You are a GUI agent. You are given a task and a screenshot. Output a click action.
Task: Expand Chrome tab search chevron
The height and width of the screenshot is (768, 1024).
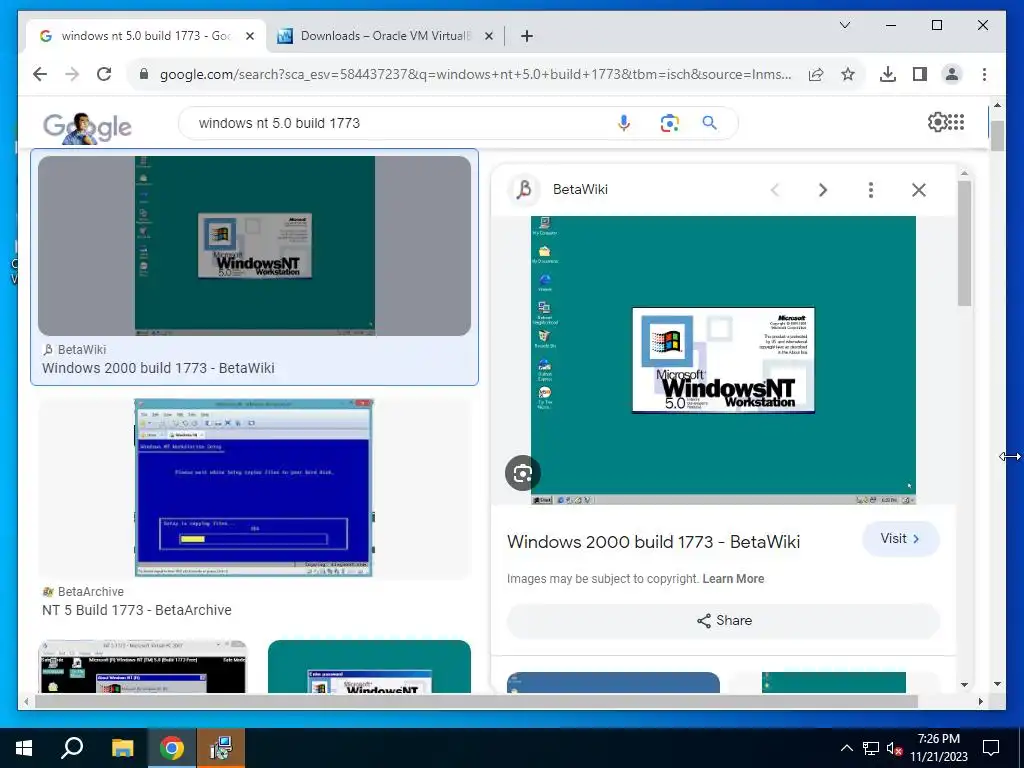click(845, 25)
